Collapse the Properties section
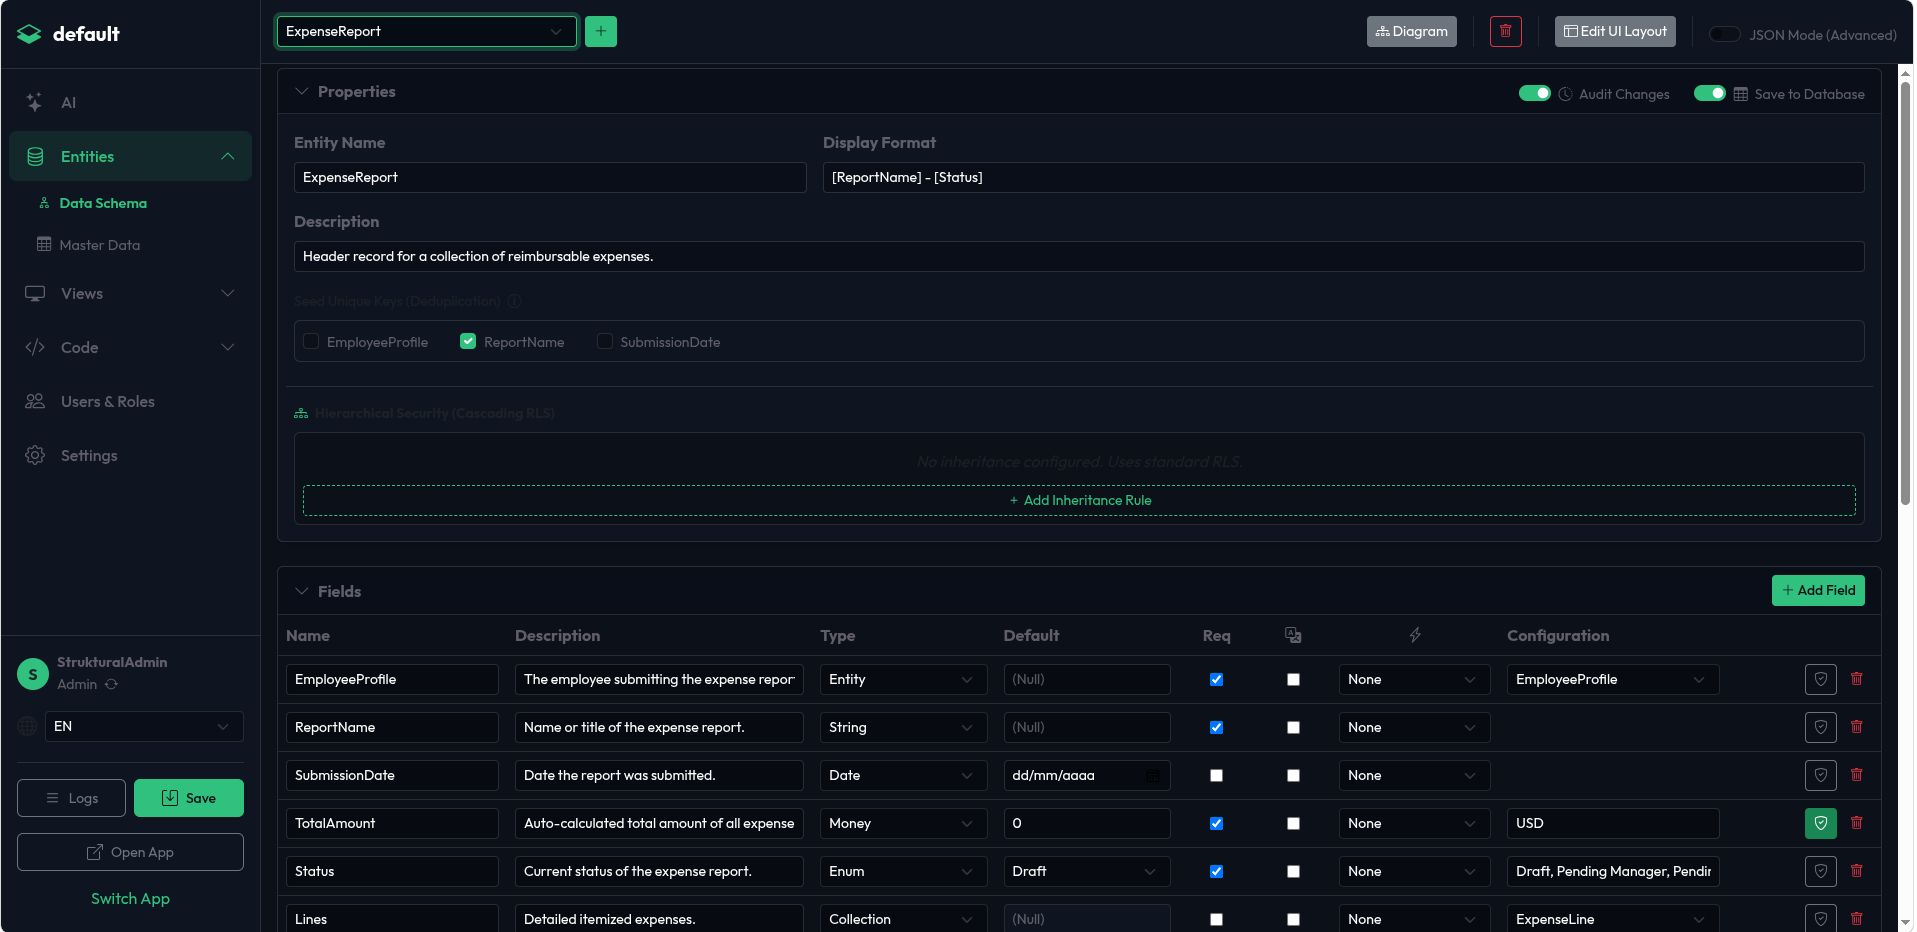Image resolution: width=1917 pixels, height=932 pixels. click(301, 91)
